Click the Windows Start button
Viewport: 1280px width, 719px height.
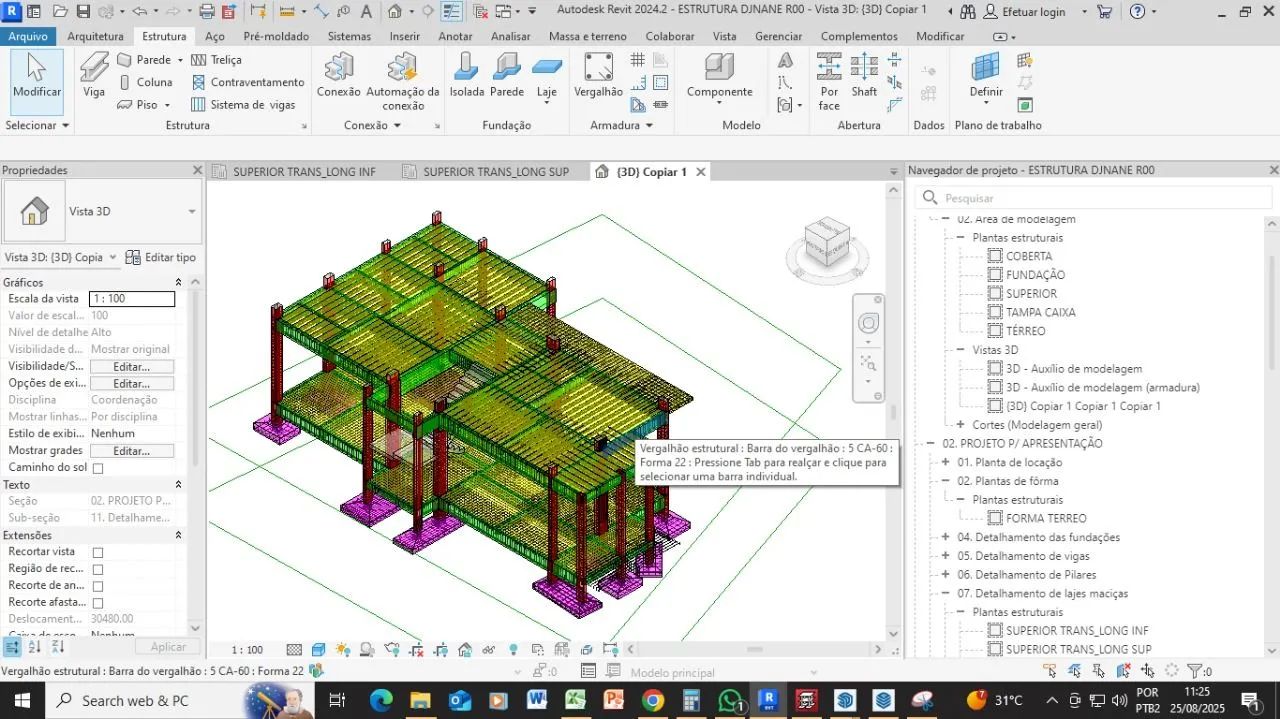[x=21, y=700]
